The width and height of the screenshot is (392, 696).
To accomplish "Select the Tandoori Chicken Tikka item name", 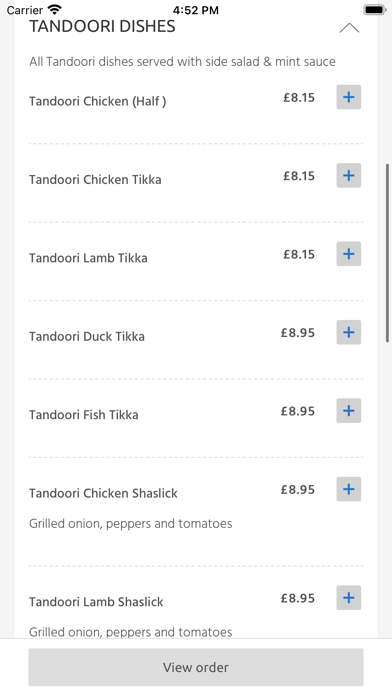I will (95, 179).
